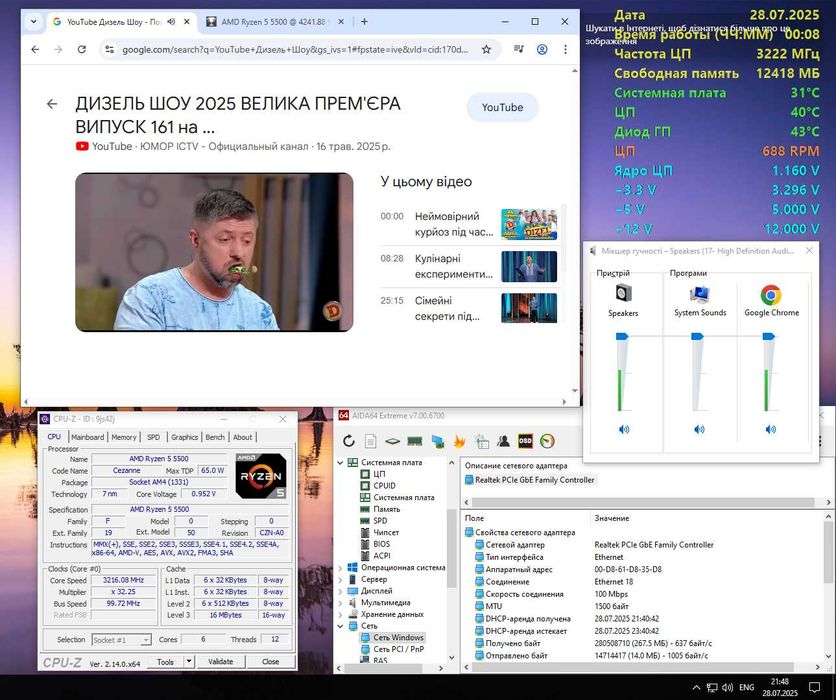This screenshot has height=700, width=836.
Task: Click the AIDA64 memory module toolbar icon
Action: tap(414, 441)
